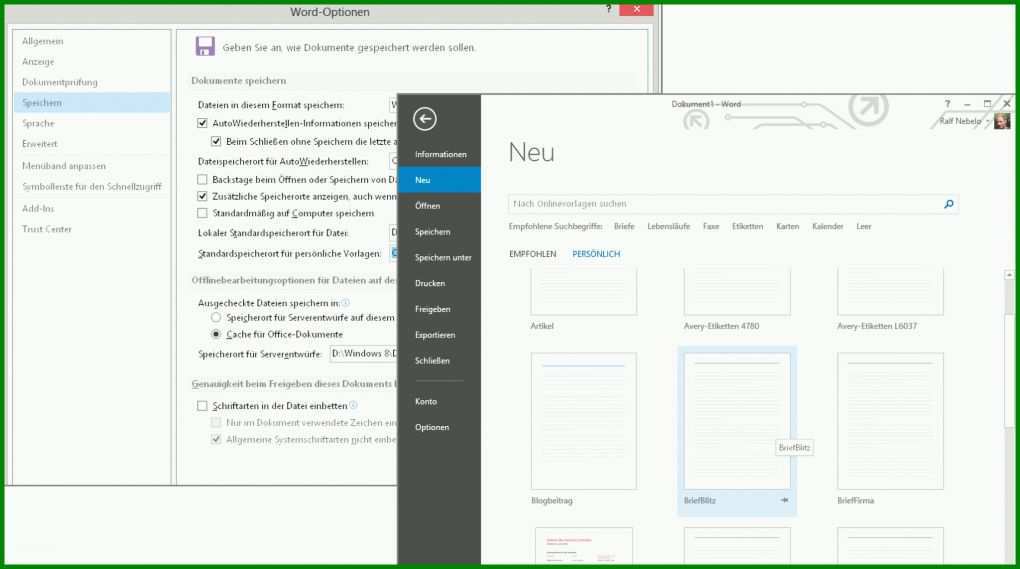
Task: Open the Avery-Etiketten 4780 template
Action: (x=737, y=293)
